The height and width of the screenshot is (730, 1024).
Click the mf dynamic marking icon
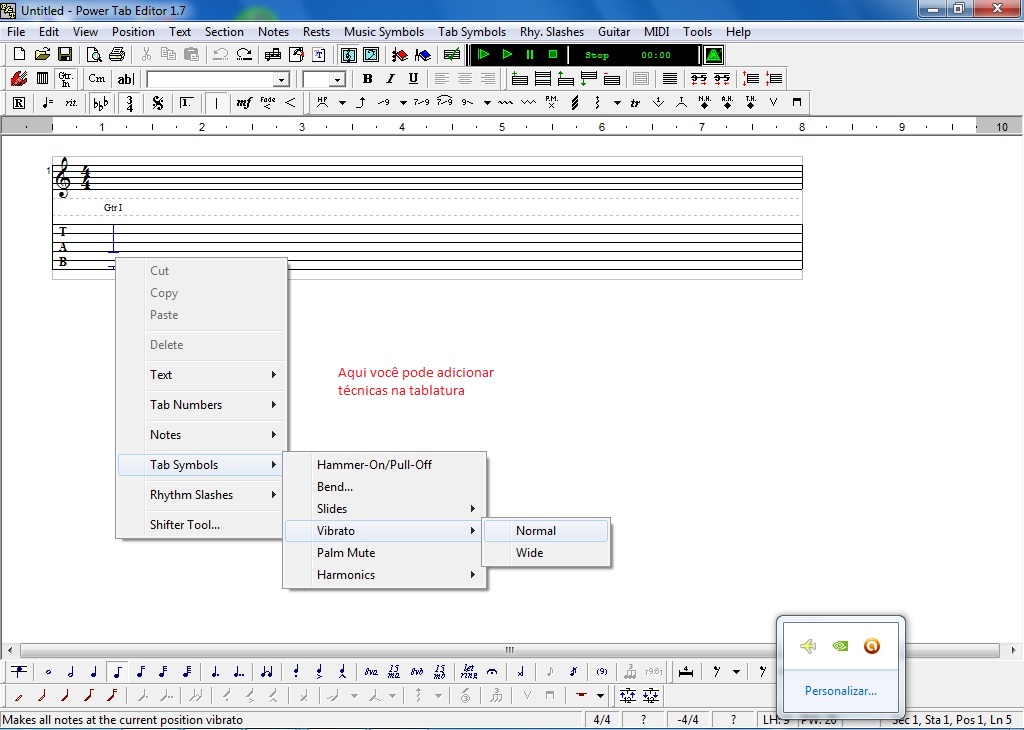243,102
